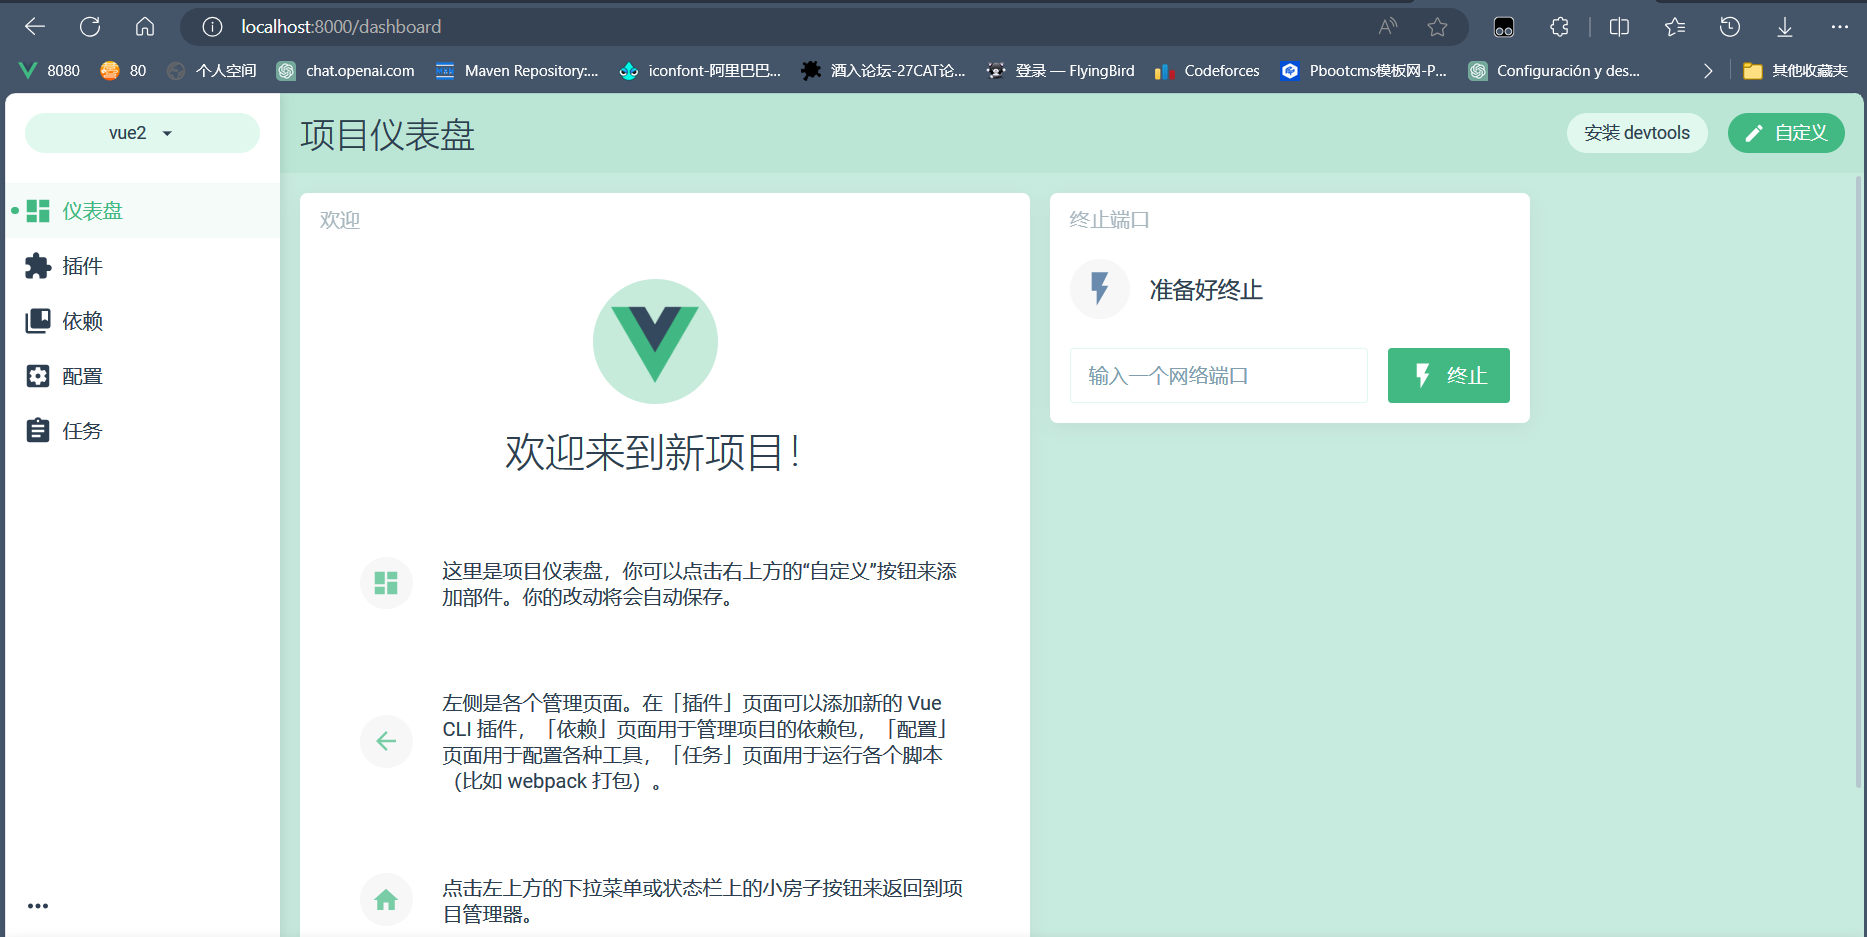Add this page to favorites star
Image resolution: width=1867 pixels, height=937 pixels.
click(x=1437, y=27)
